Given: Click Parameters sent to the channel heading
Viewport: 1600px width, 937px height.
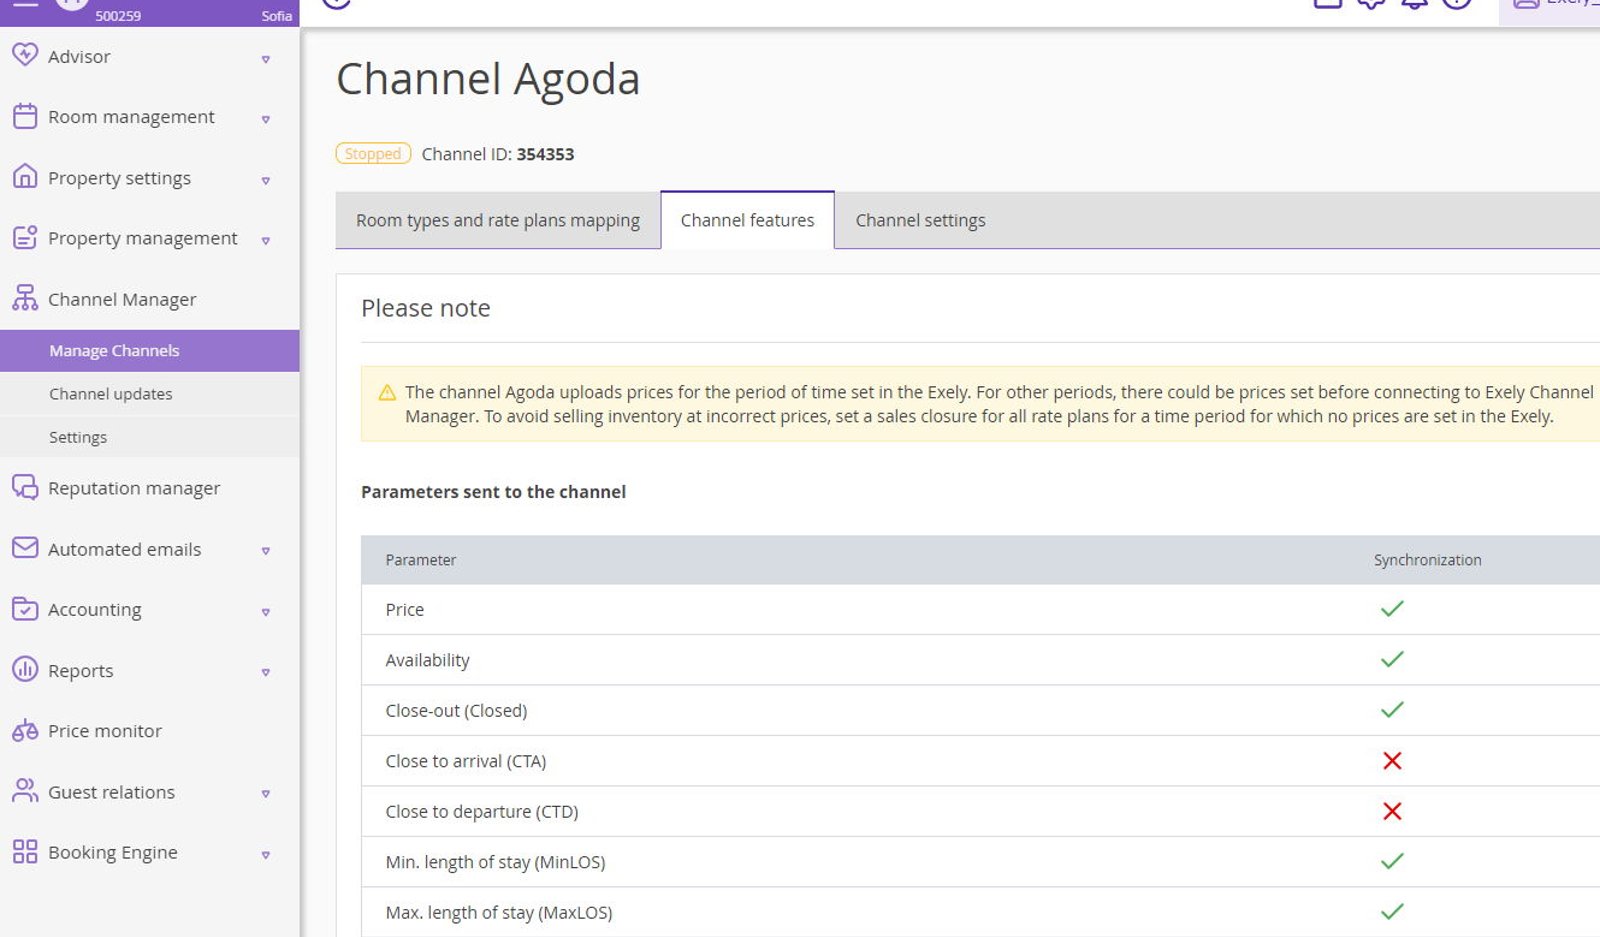Looking at the screenshot, I should pos(493,492).
